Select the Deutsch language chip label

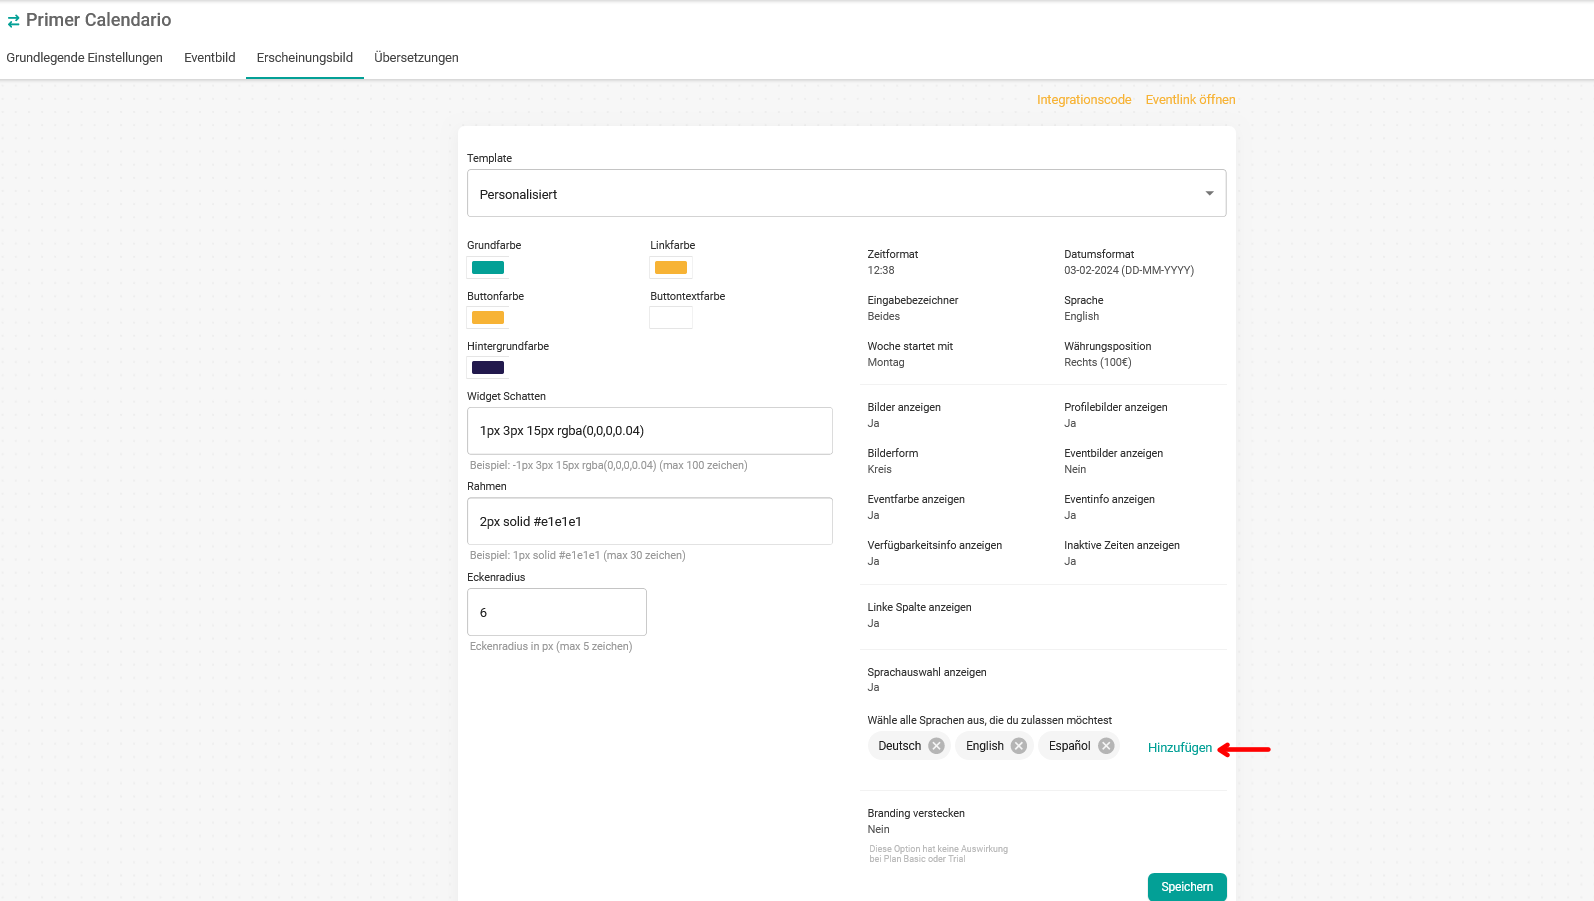(900, 746)
